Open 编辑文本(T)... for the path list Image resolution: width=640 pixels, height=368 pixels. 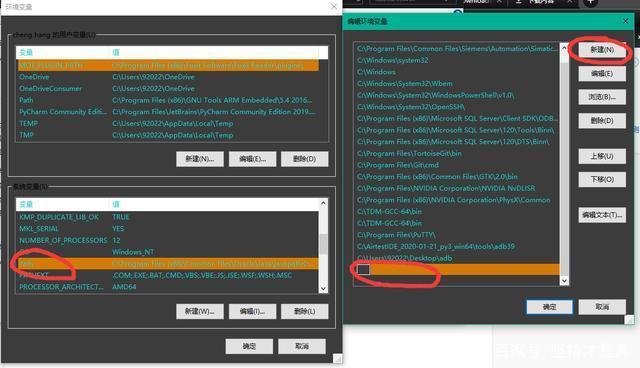click(x=602, y=215)
